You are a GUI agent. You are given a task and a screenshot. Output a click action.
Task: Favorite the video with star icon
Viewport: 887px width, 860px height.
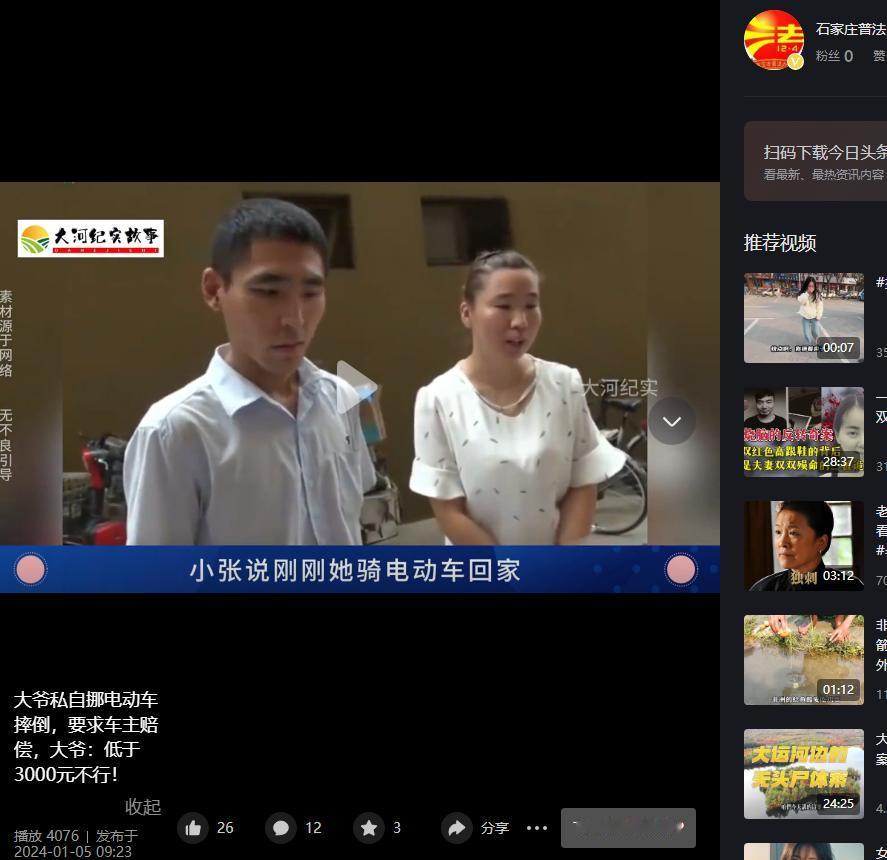coord(369,828)
